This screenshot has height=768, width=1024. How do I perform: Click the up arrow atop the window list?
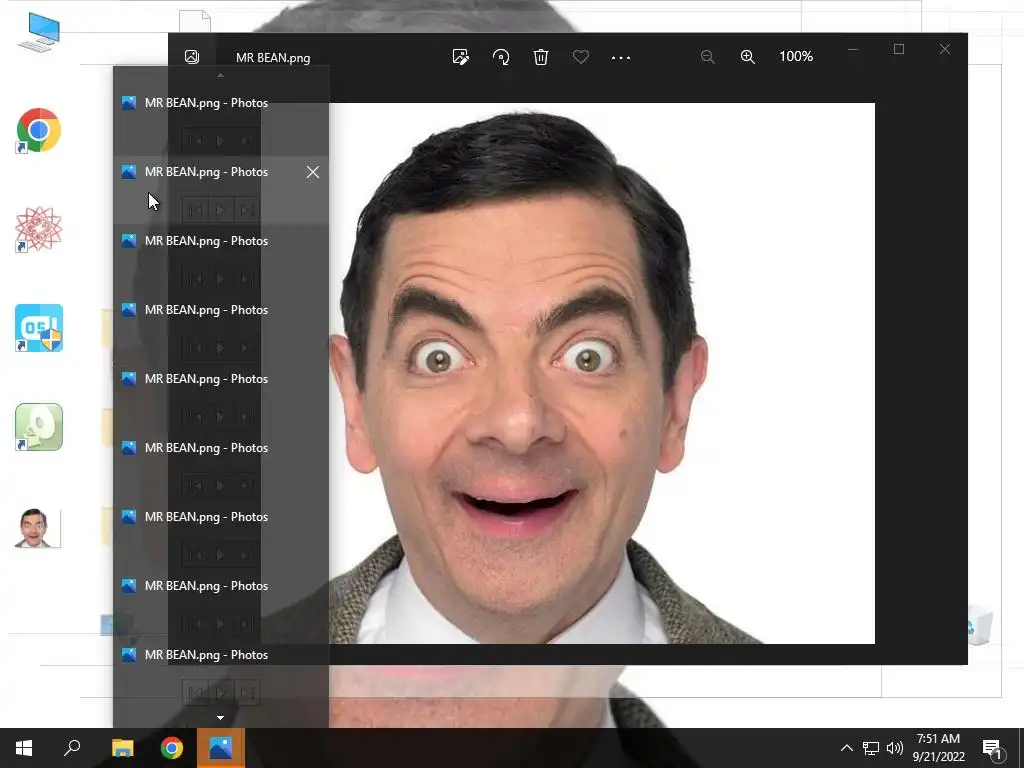[x=221, y=76]
